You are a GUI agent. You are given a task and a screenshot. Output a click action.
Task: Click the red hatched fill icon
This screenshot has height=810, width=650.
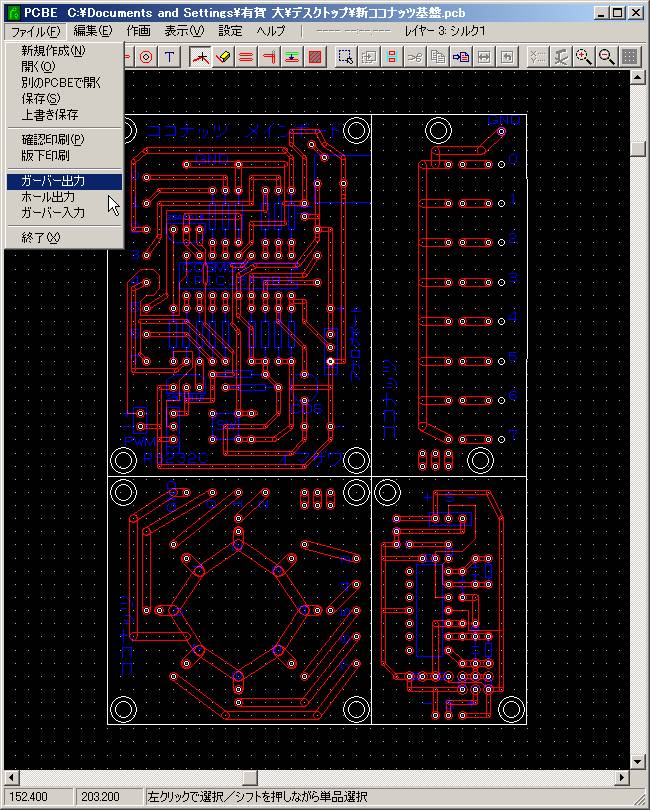315,56
